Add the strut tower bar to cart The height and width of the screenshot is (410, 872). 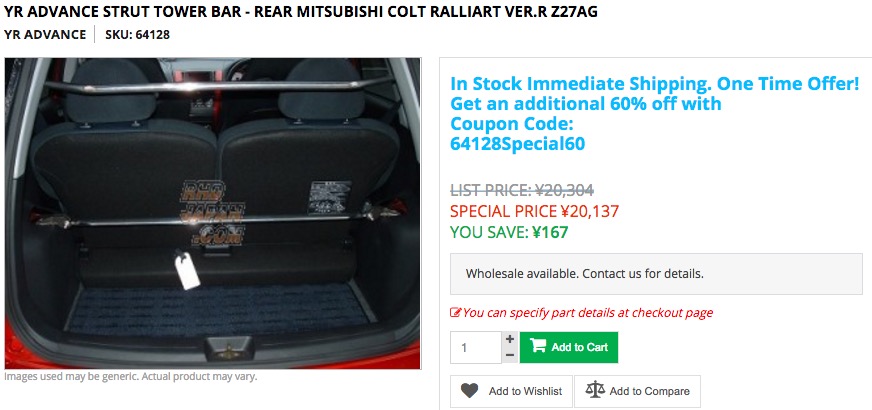569,347
